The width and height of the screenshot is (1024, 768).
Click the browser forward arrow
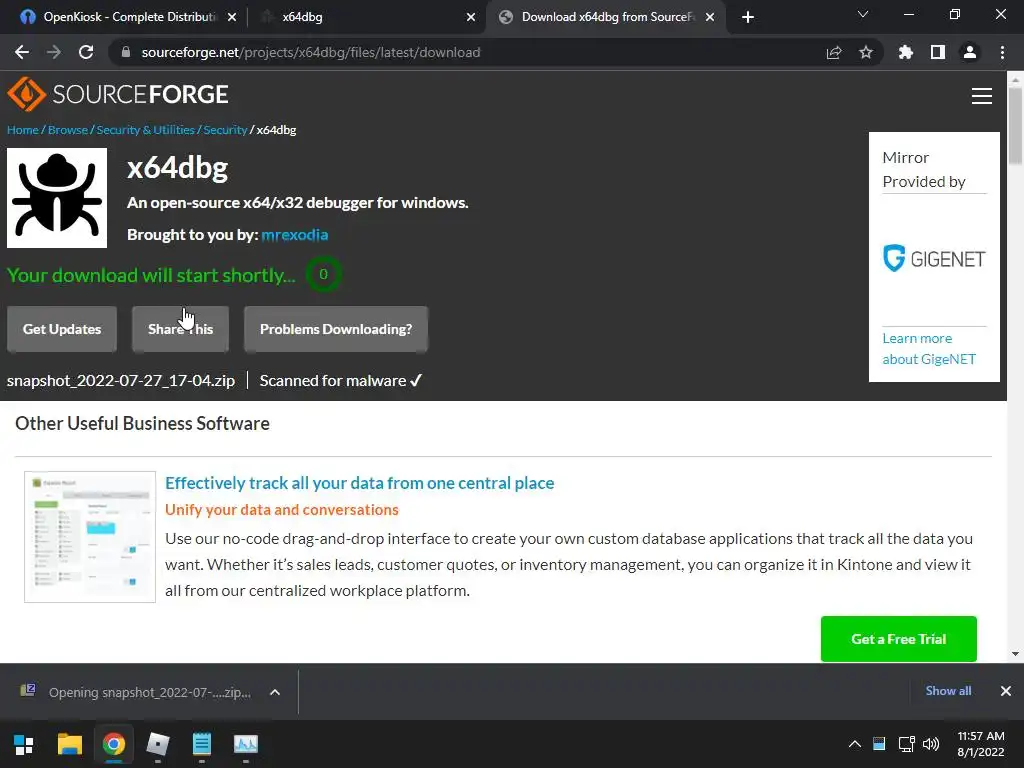point(54,52)
